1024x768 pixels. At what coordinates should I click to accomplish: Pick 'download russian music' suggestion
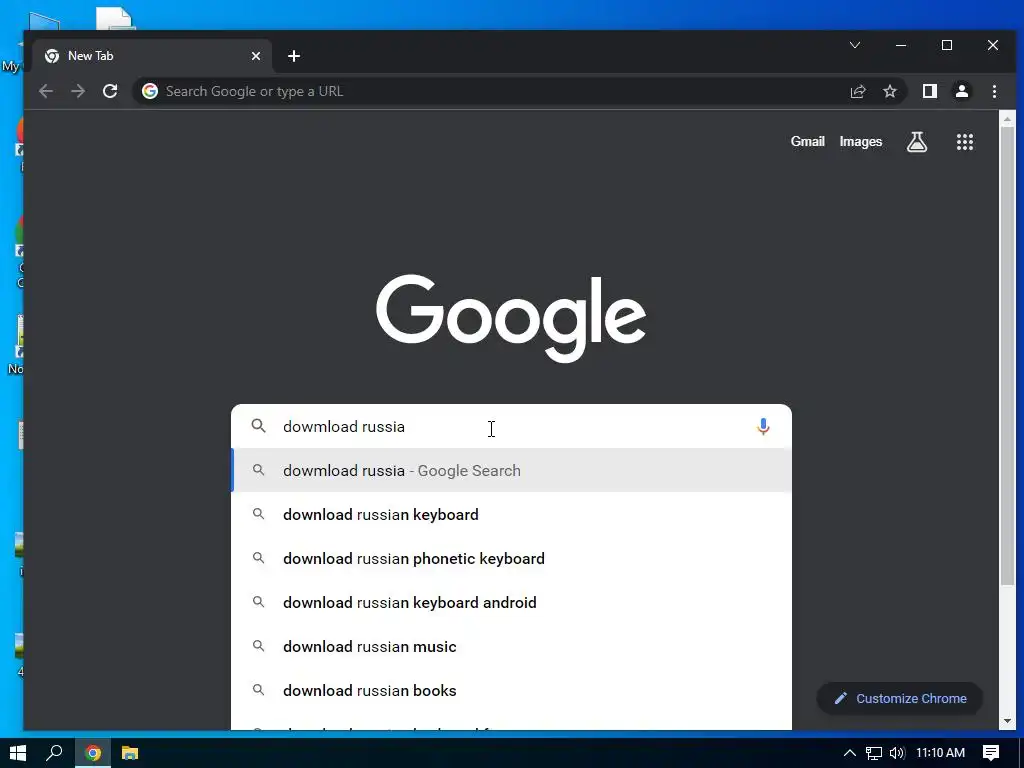(511, 647)
